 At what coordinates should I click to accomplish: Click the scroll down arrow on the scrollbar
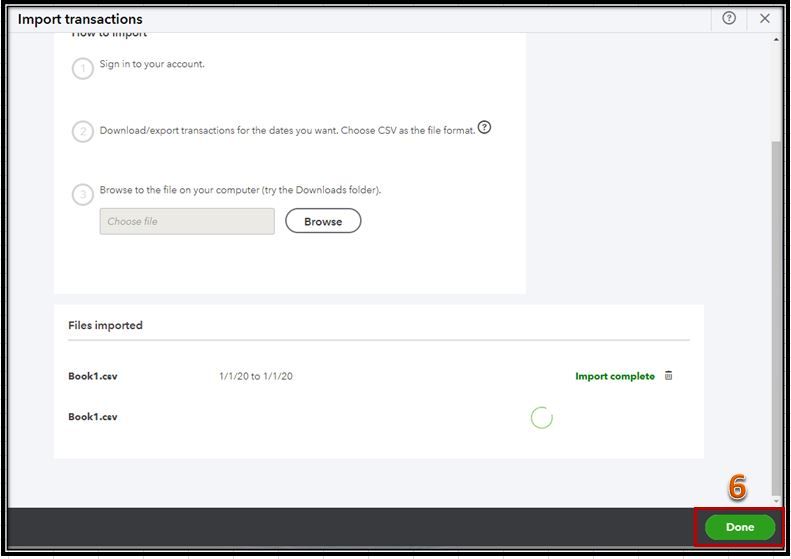pos(776,500)
